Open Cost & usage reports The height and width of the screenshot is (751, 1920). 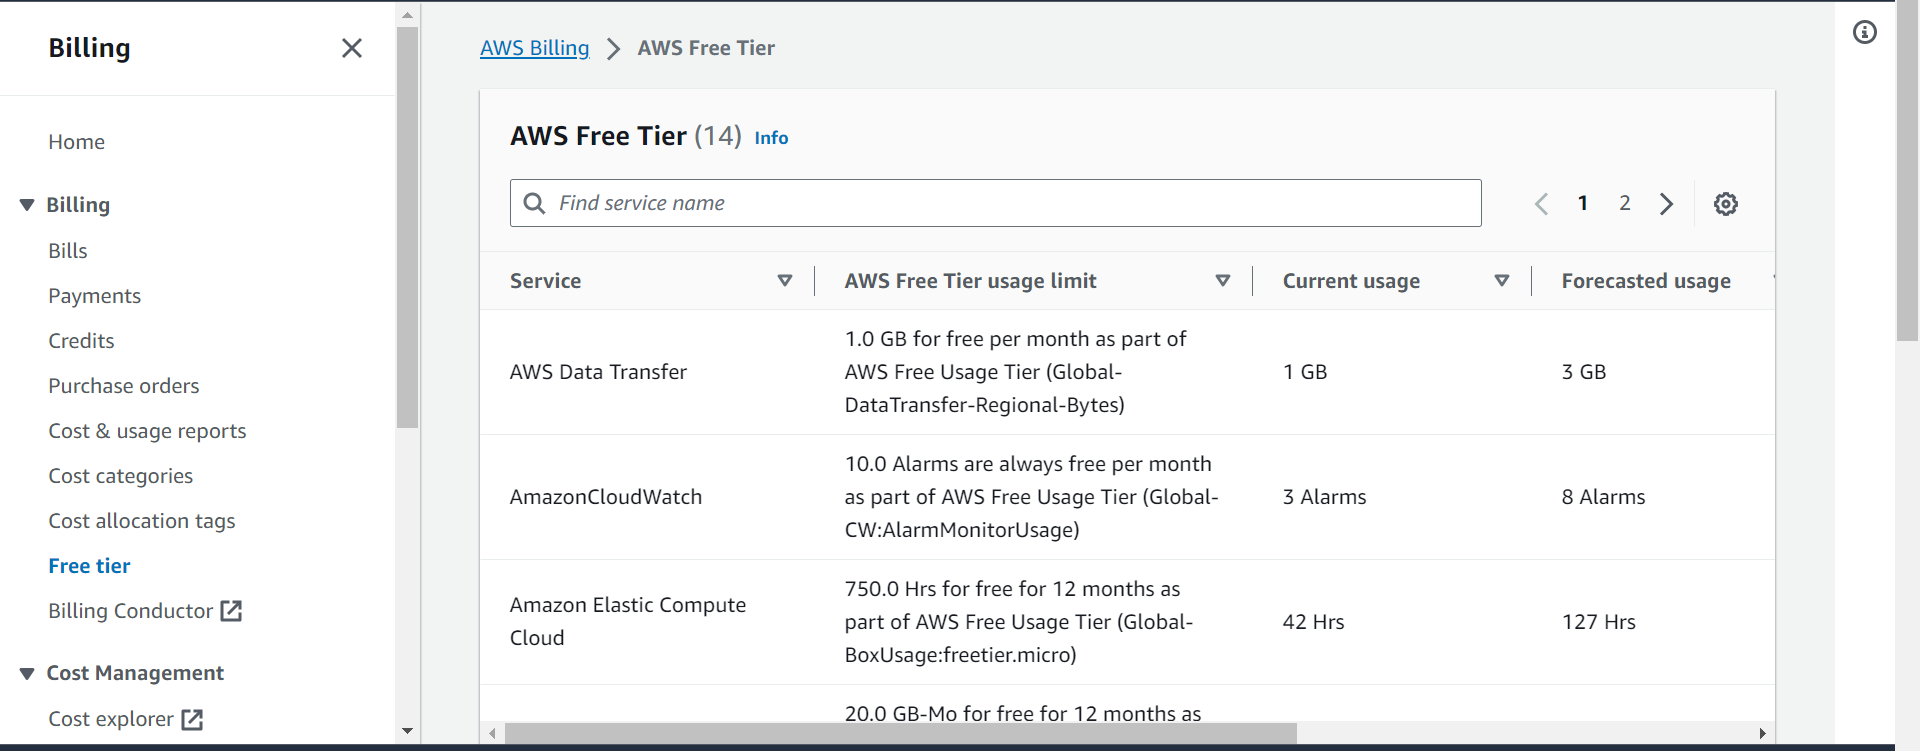click(x=147, y=431)
